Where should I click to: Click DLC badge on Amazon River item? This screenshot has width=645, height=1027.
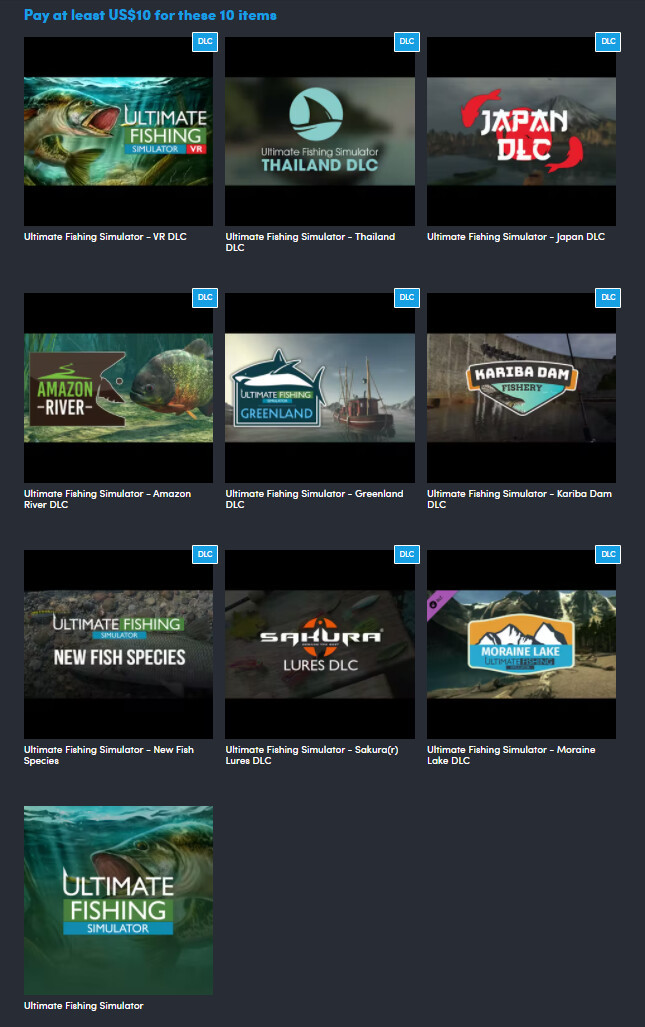(x=205, y=297)
